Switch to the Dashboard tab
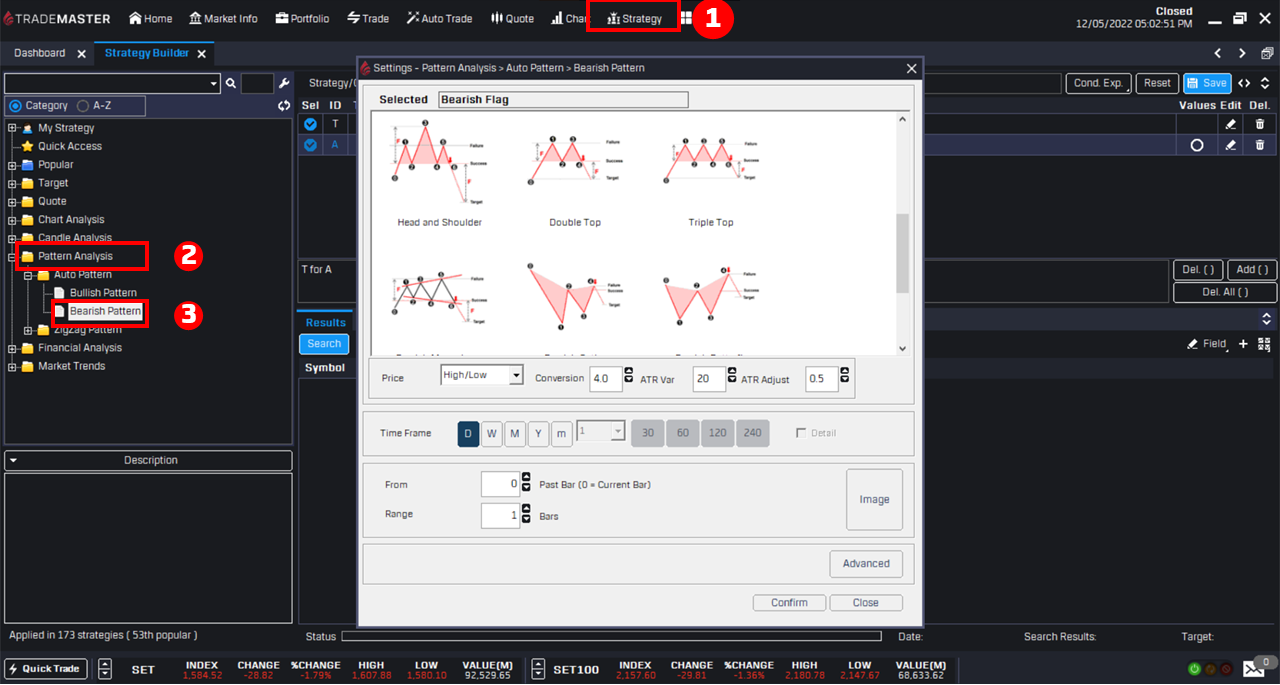 click(40, 53)
